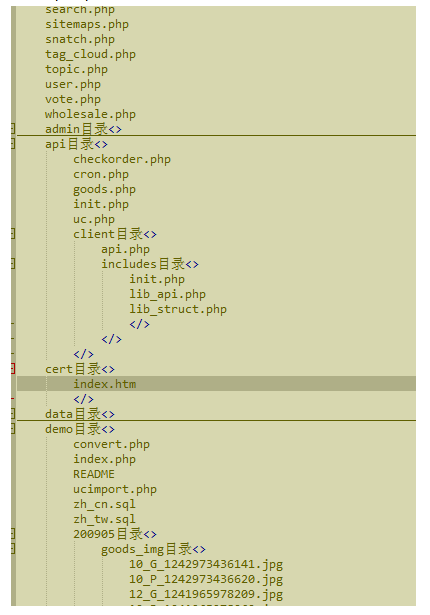The image size is (430, 615).
Task: Click the lib_struct.php line
Action: click(178, 309)
